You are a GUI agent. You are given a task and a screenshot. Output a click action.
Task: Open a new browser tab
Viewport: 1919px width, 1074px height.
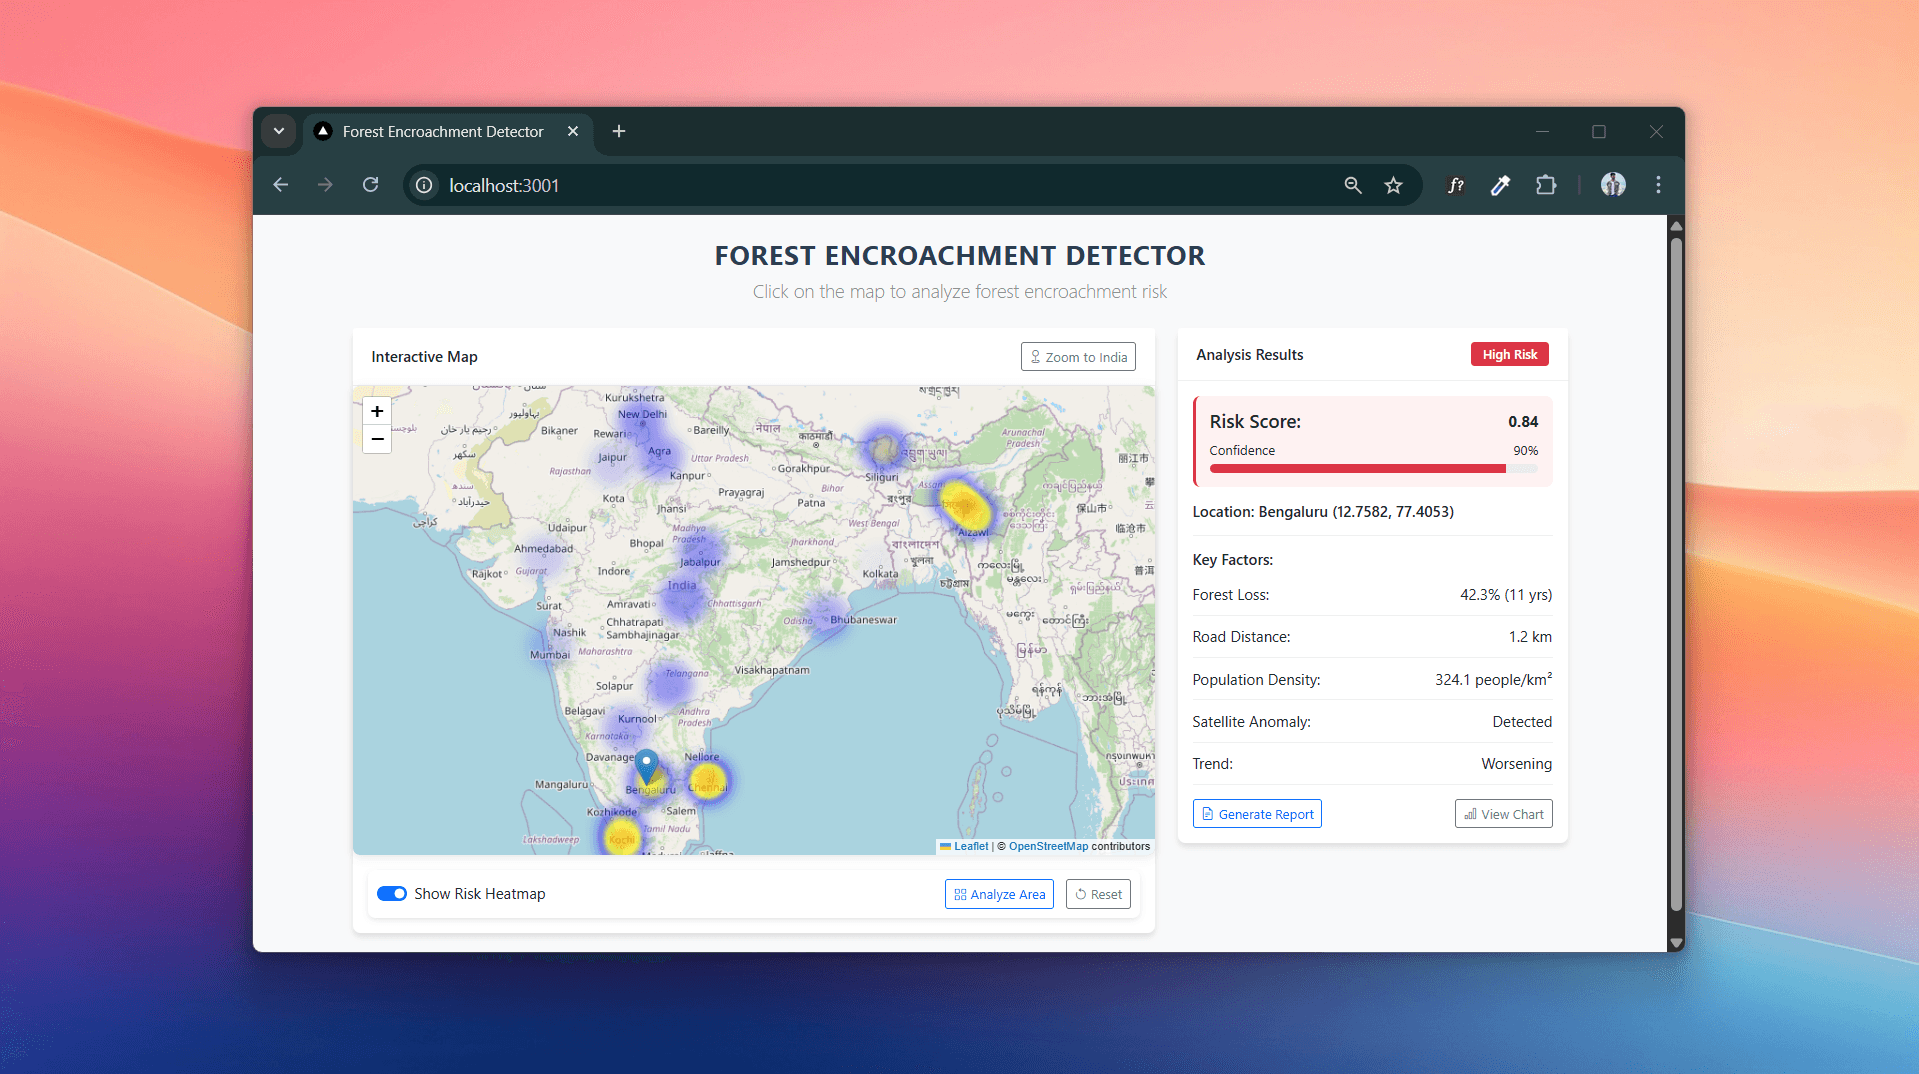(x=618, y=131)
